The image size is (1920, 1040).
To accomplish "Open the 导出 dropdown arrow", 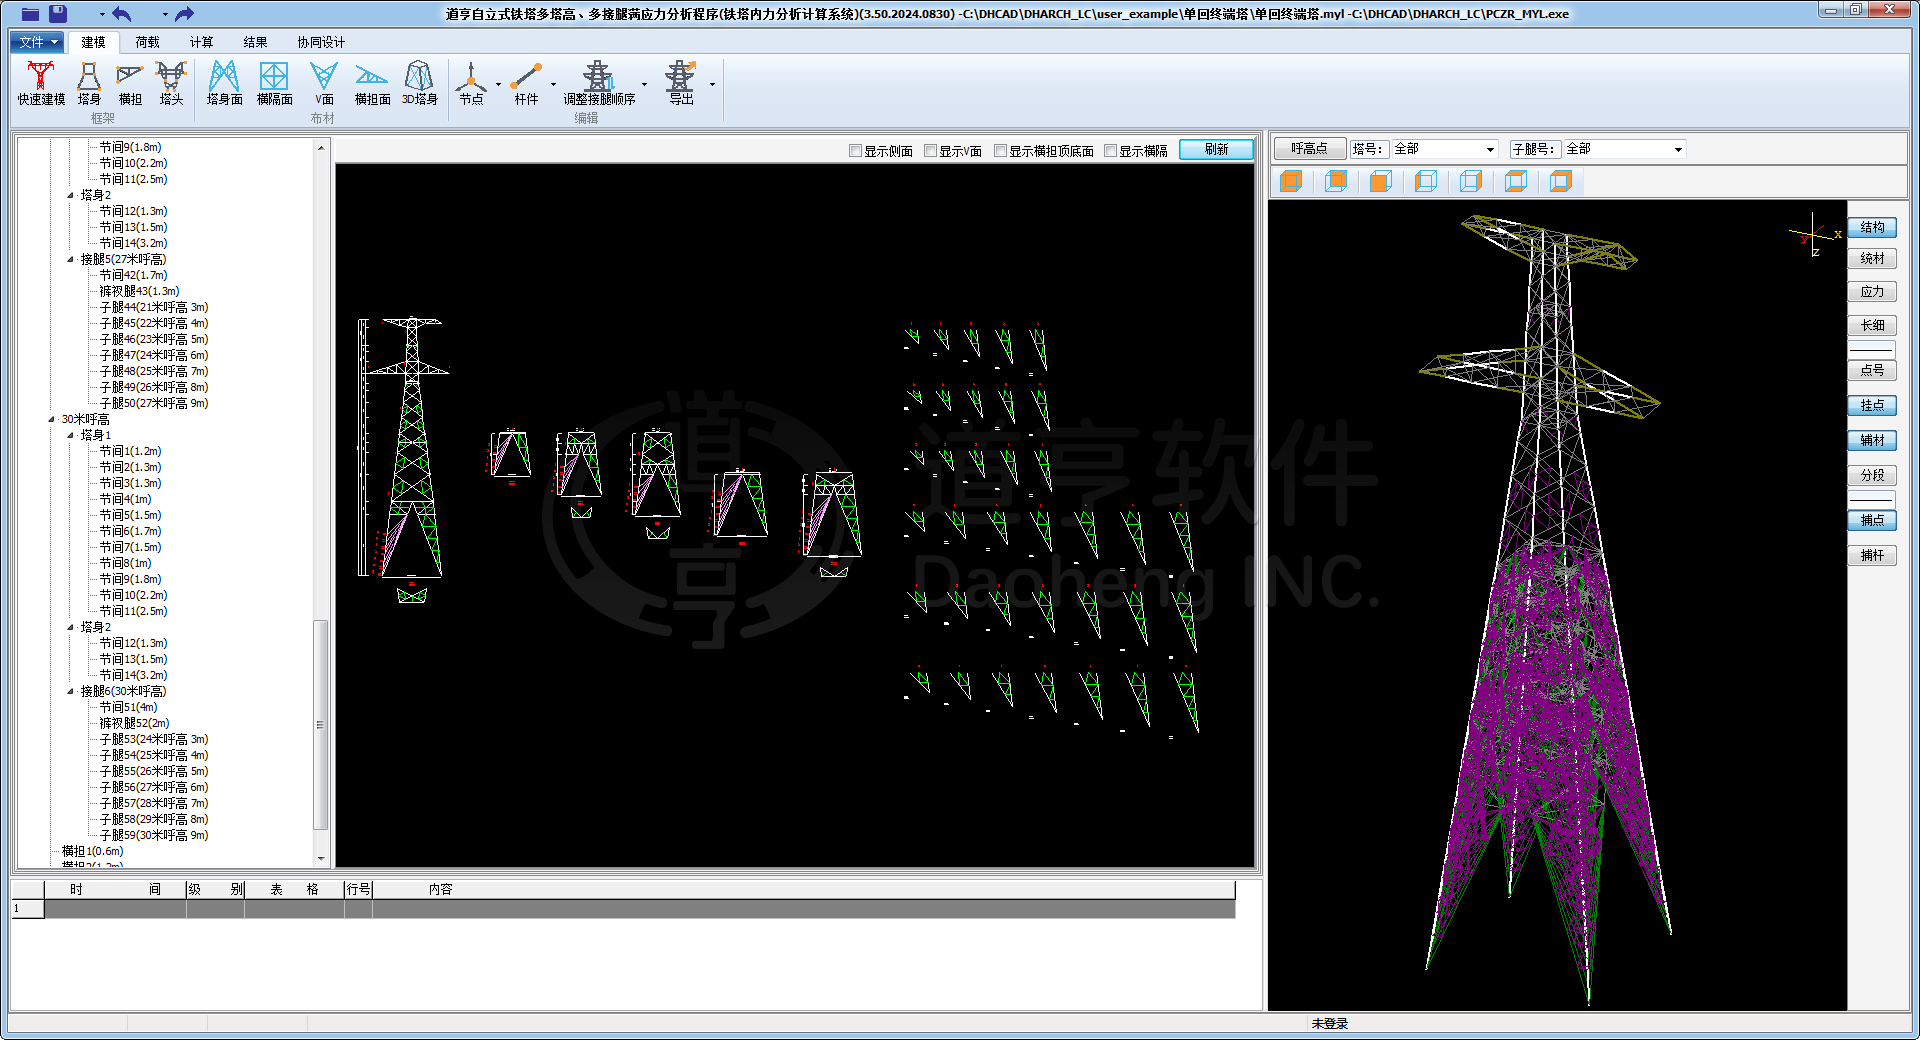I will (x=712, y=84).
